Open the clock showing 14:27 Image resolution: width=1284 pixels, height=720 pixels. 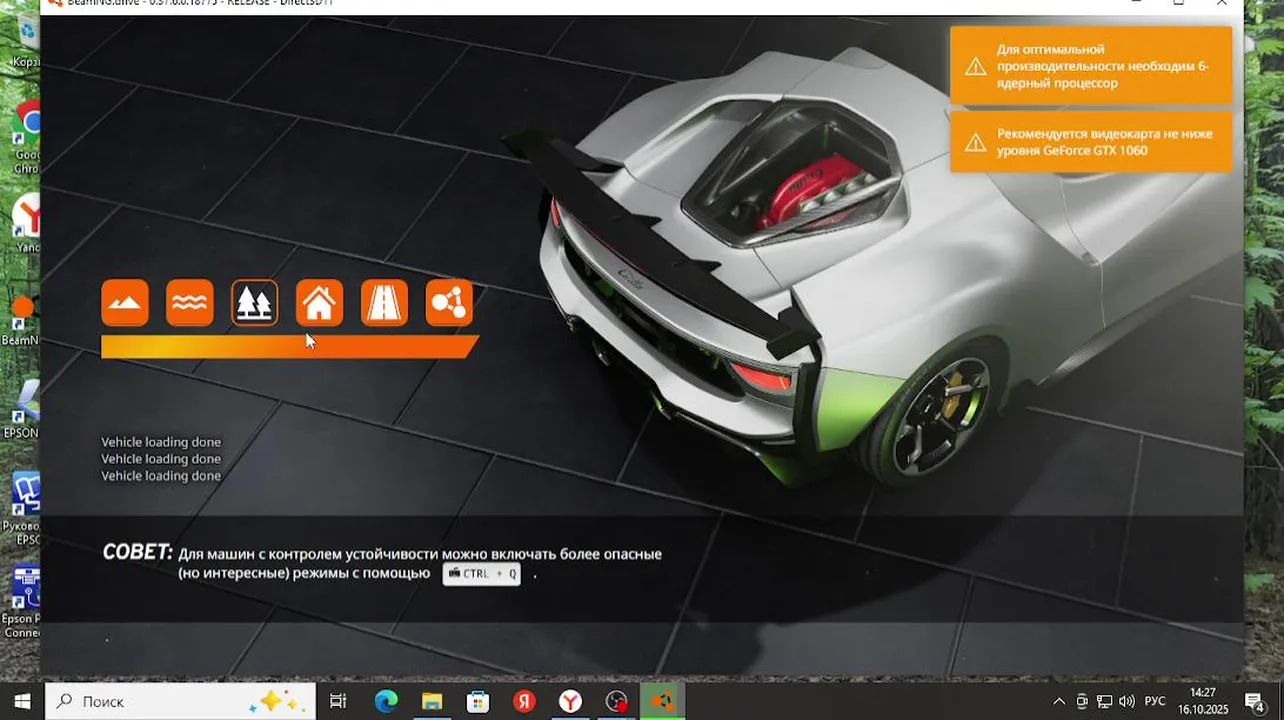pos(1204,701)
